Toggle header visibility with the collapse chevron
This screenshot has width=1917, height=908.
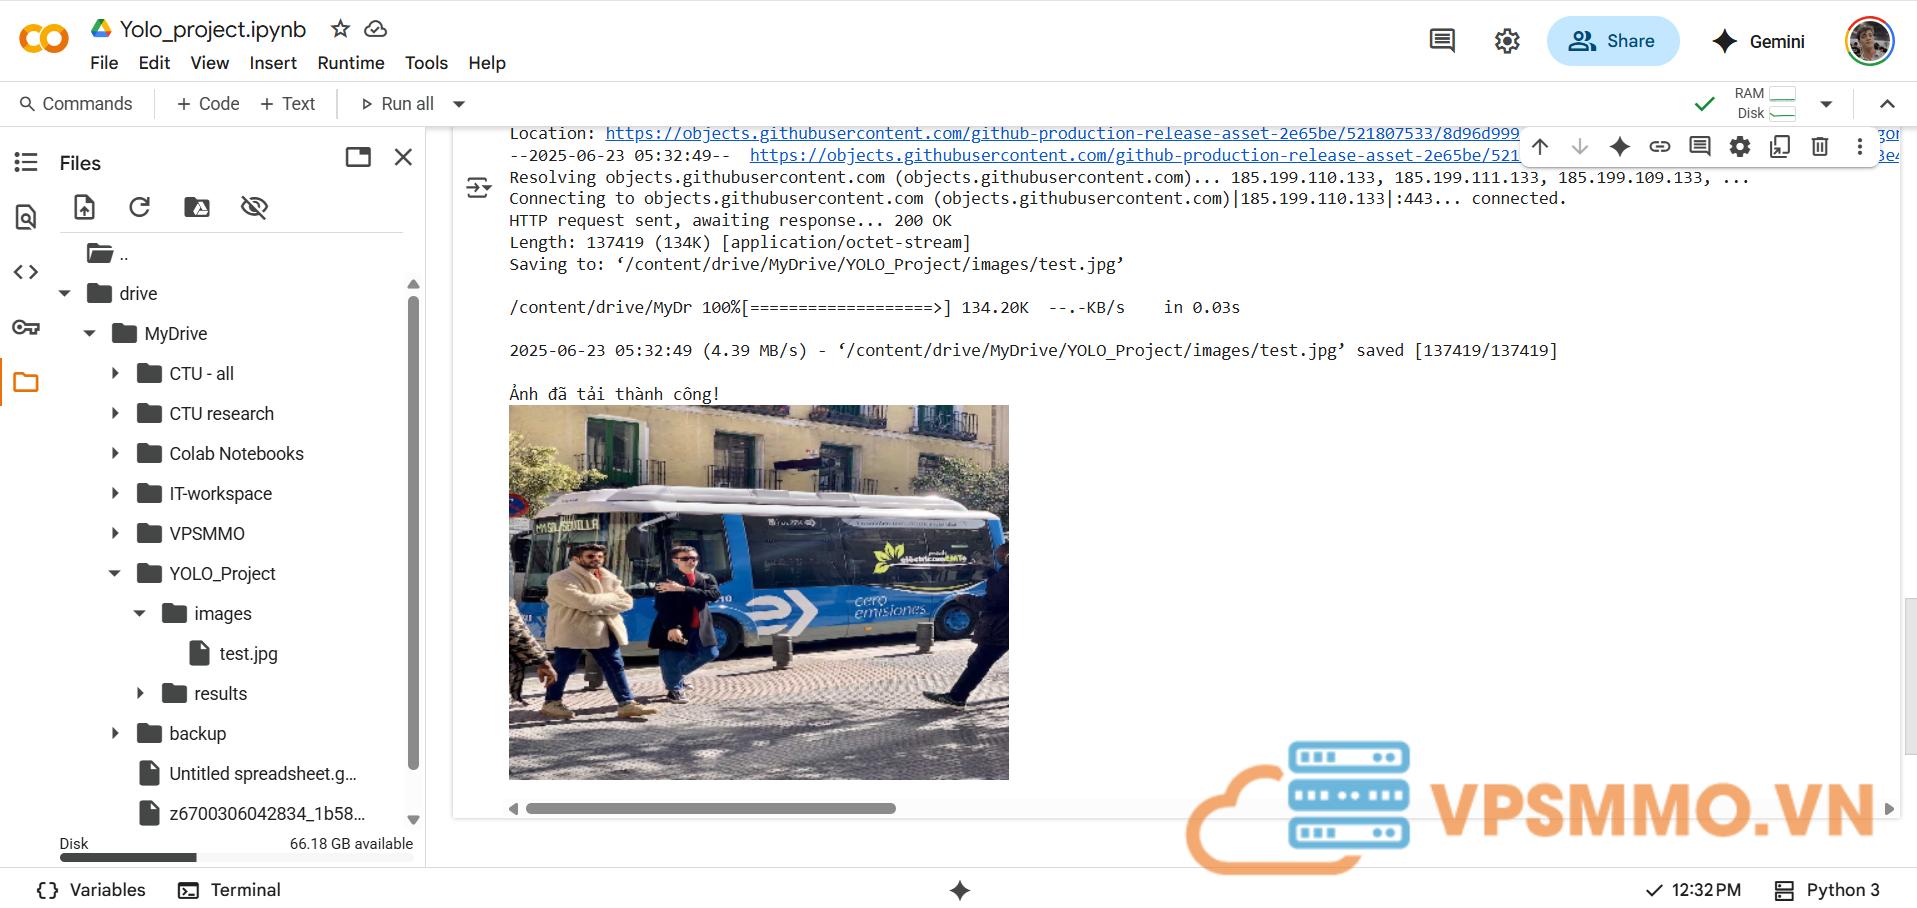pos(1887,104)
